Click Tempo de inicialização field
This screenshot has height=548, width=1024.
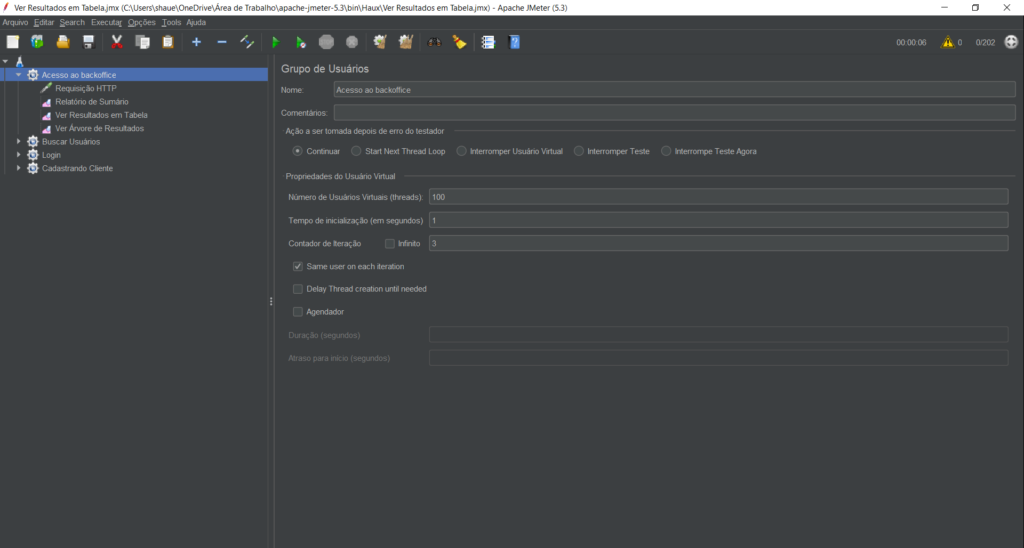[x=718, y=220]
